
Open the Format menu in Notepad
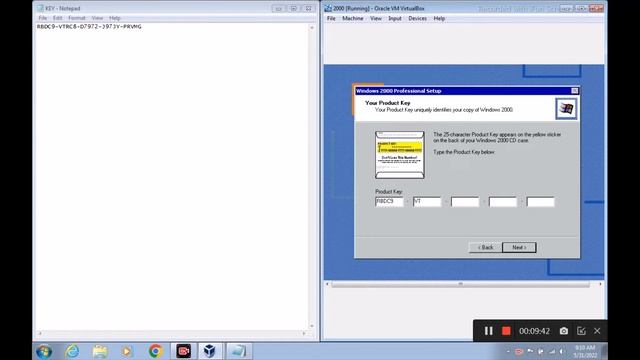[x=77, y=18]
